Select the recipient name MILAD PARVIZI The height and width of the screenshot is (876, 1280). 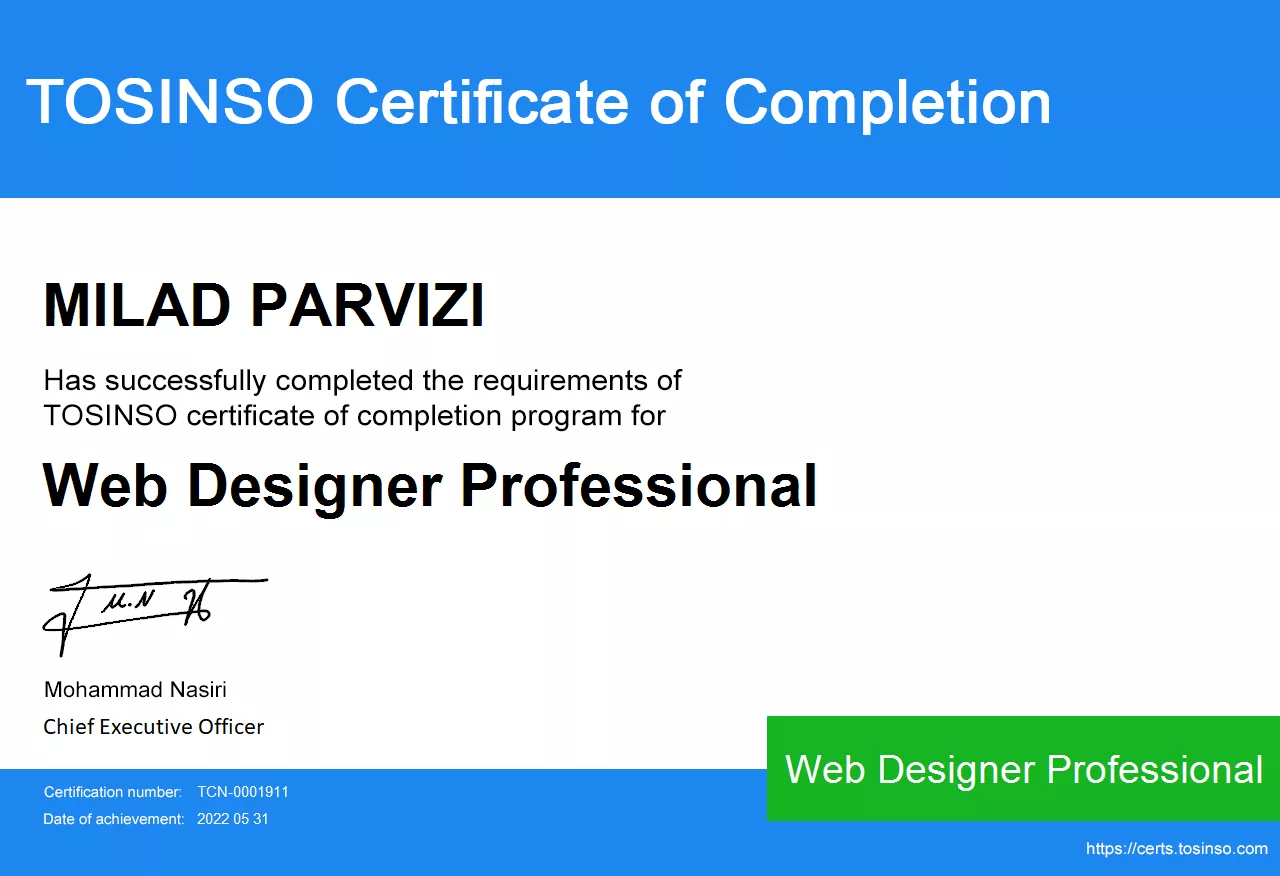pyautogui.click(x=264, y=306)
